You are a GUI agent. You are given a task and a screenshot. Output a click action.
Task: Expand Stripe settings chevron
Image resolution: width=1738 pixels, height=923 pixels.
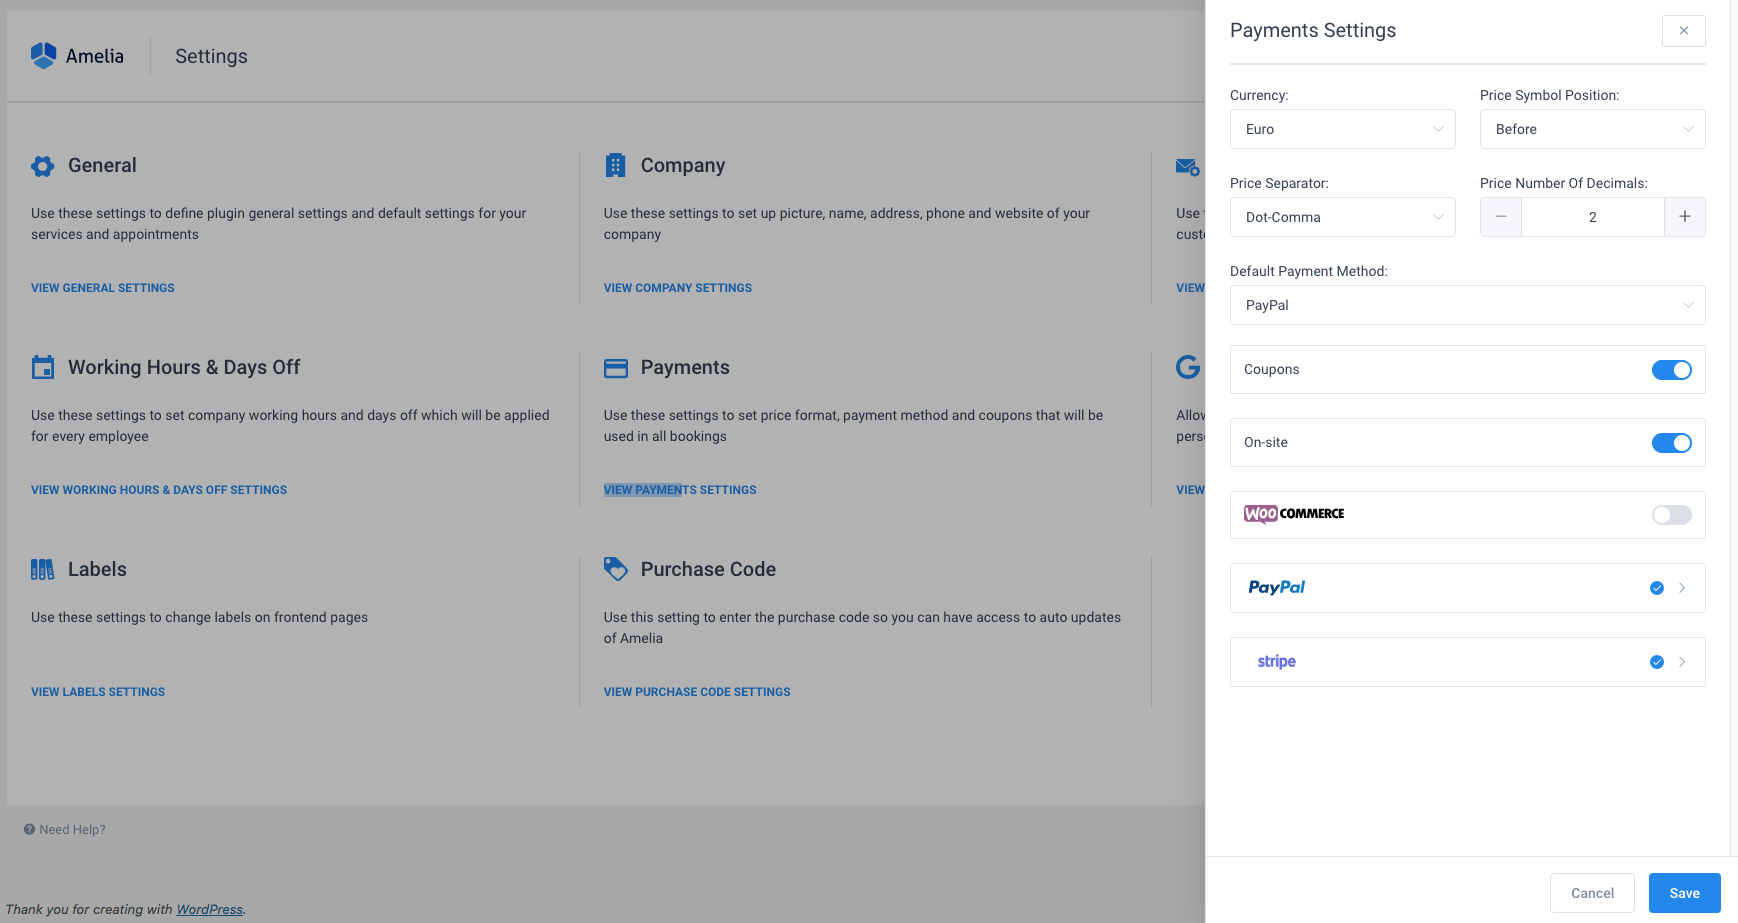click(x=1682, y=662)
